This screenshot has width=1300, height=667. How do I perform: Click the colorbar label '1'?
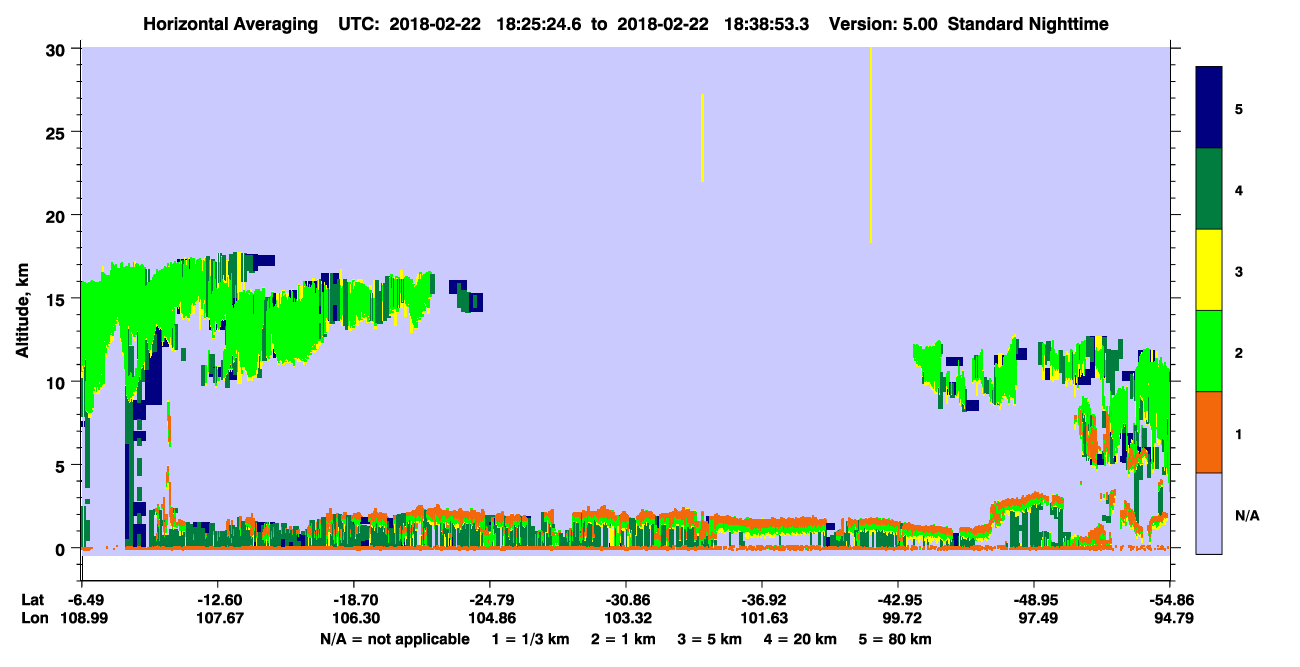click(1239, 434)
